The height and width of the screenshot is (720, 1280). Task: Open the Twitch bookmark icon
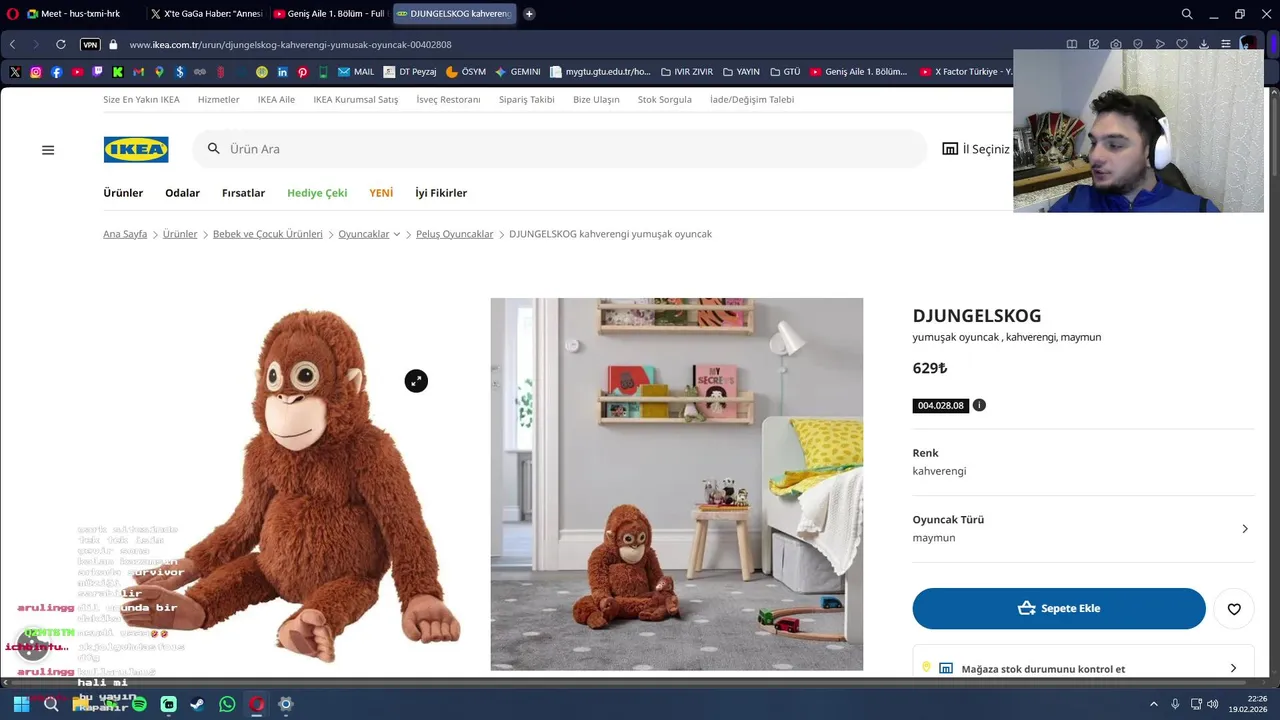(x=97, y=72)
